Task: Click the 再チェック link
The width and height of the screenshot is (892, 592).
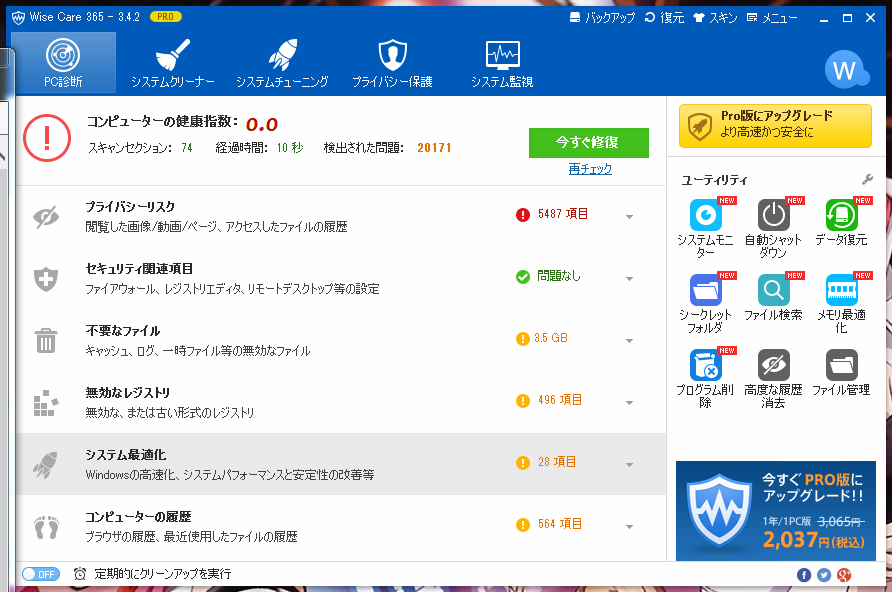Action: (x=590, y=169)
